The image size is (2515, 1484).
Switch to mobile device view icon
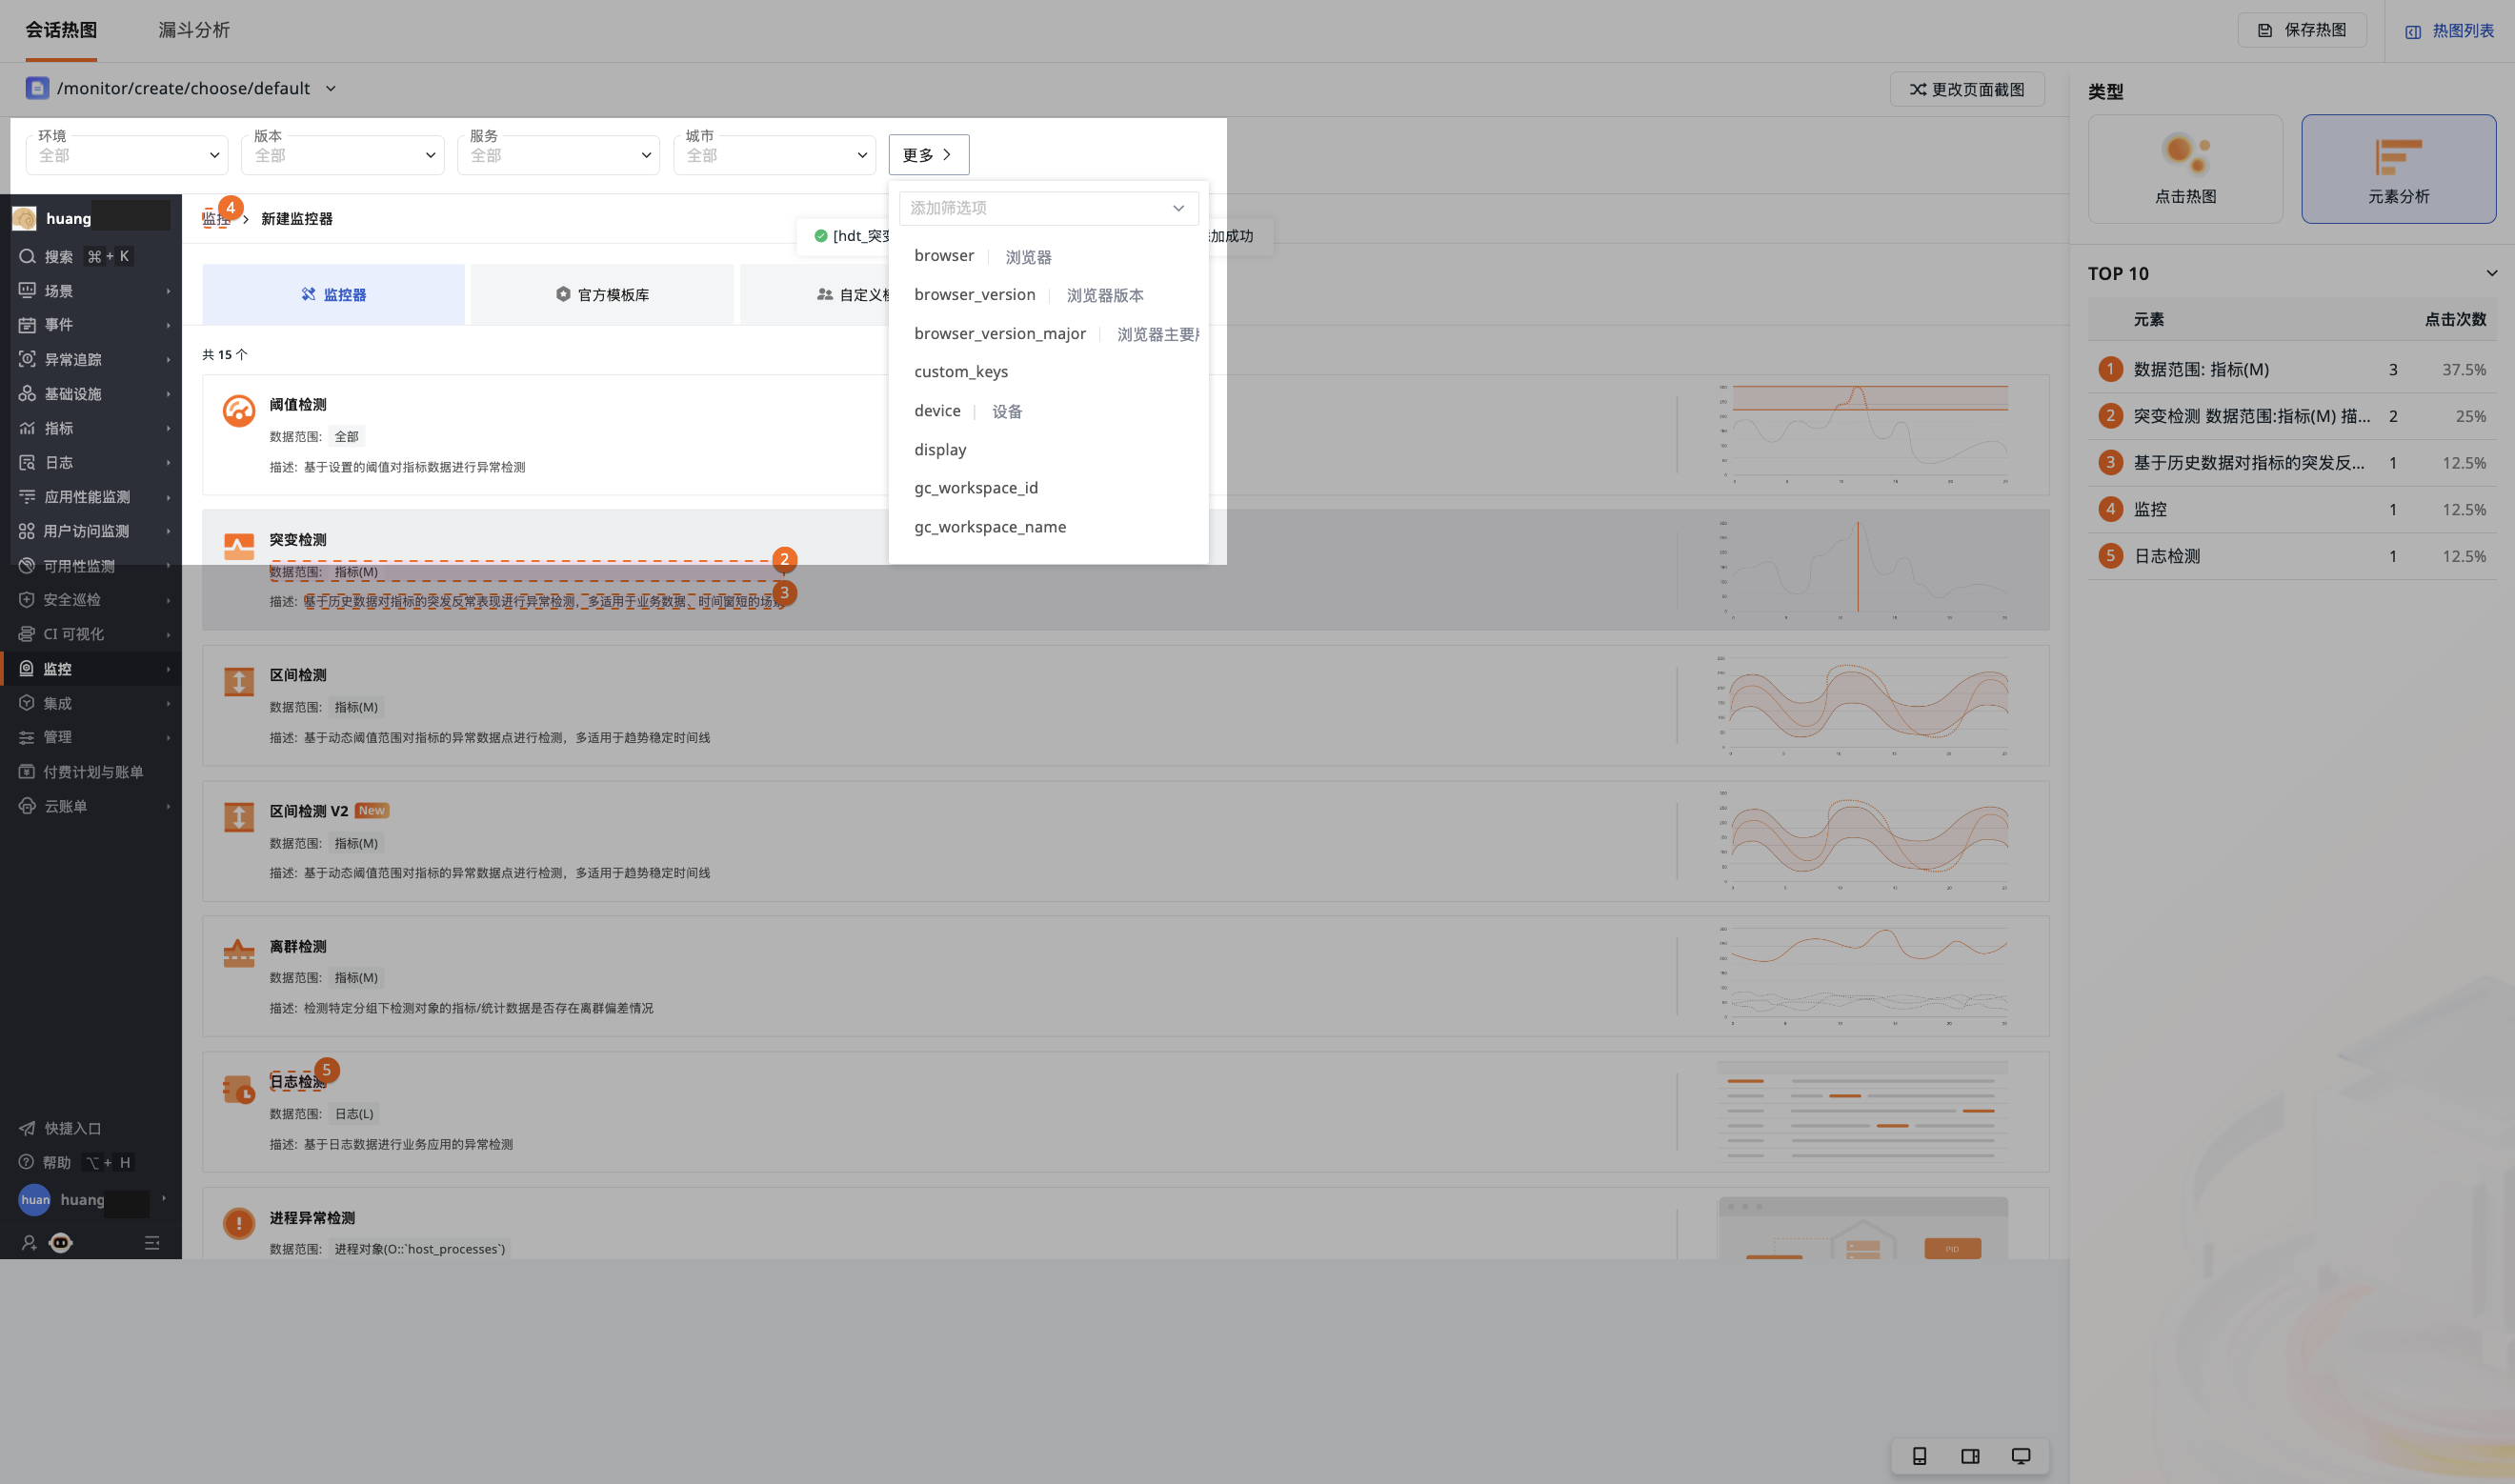pos(1919,1456)
